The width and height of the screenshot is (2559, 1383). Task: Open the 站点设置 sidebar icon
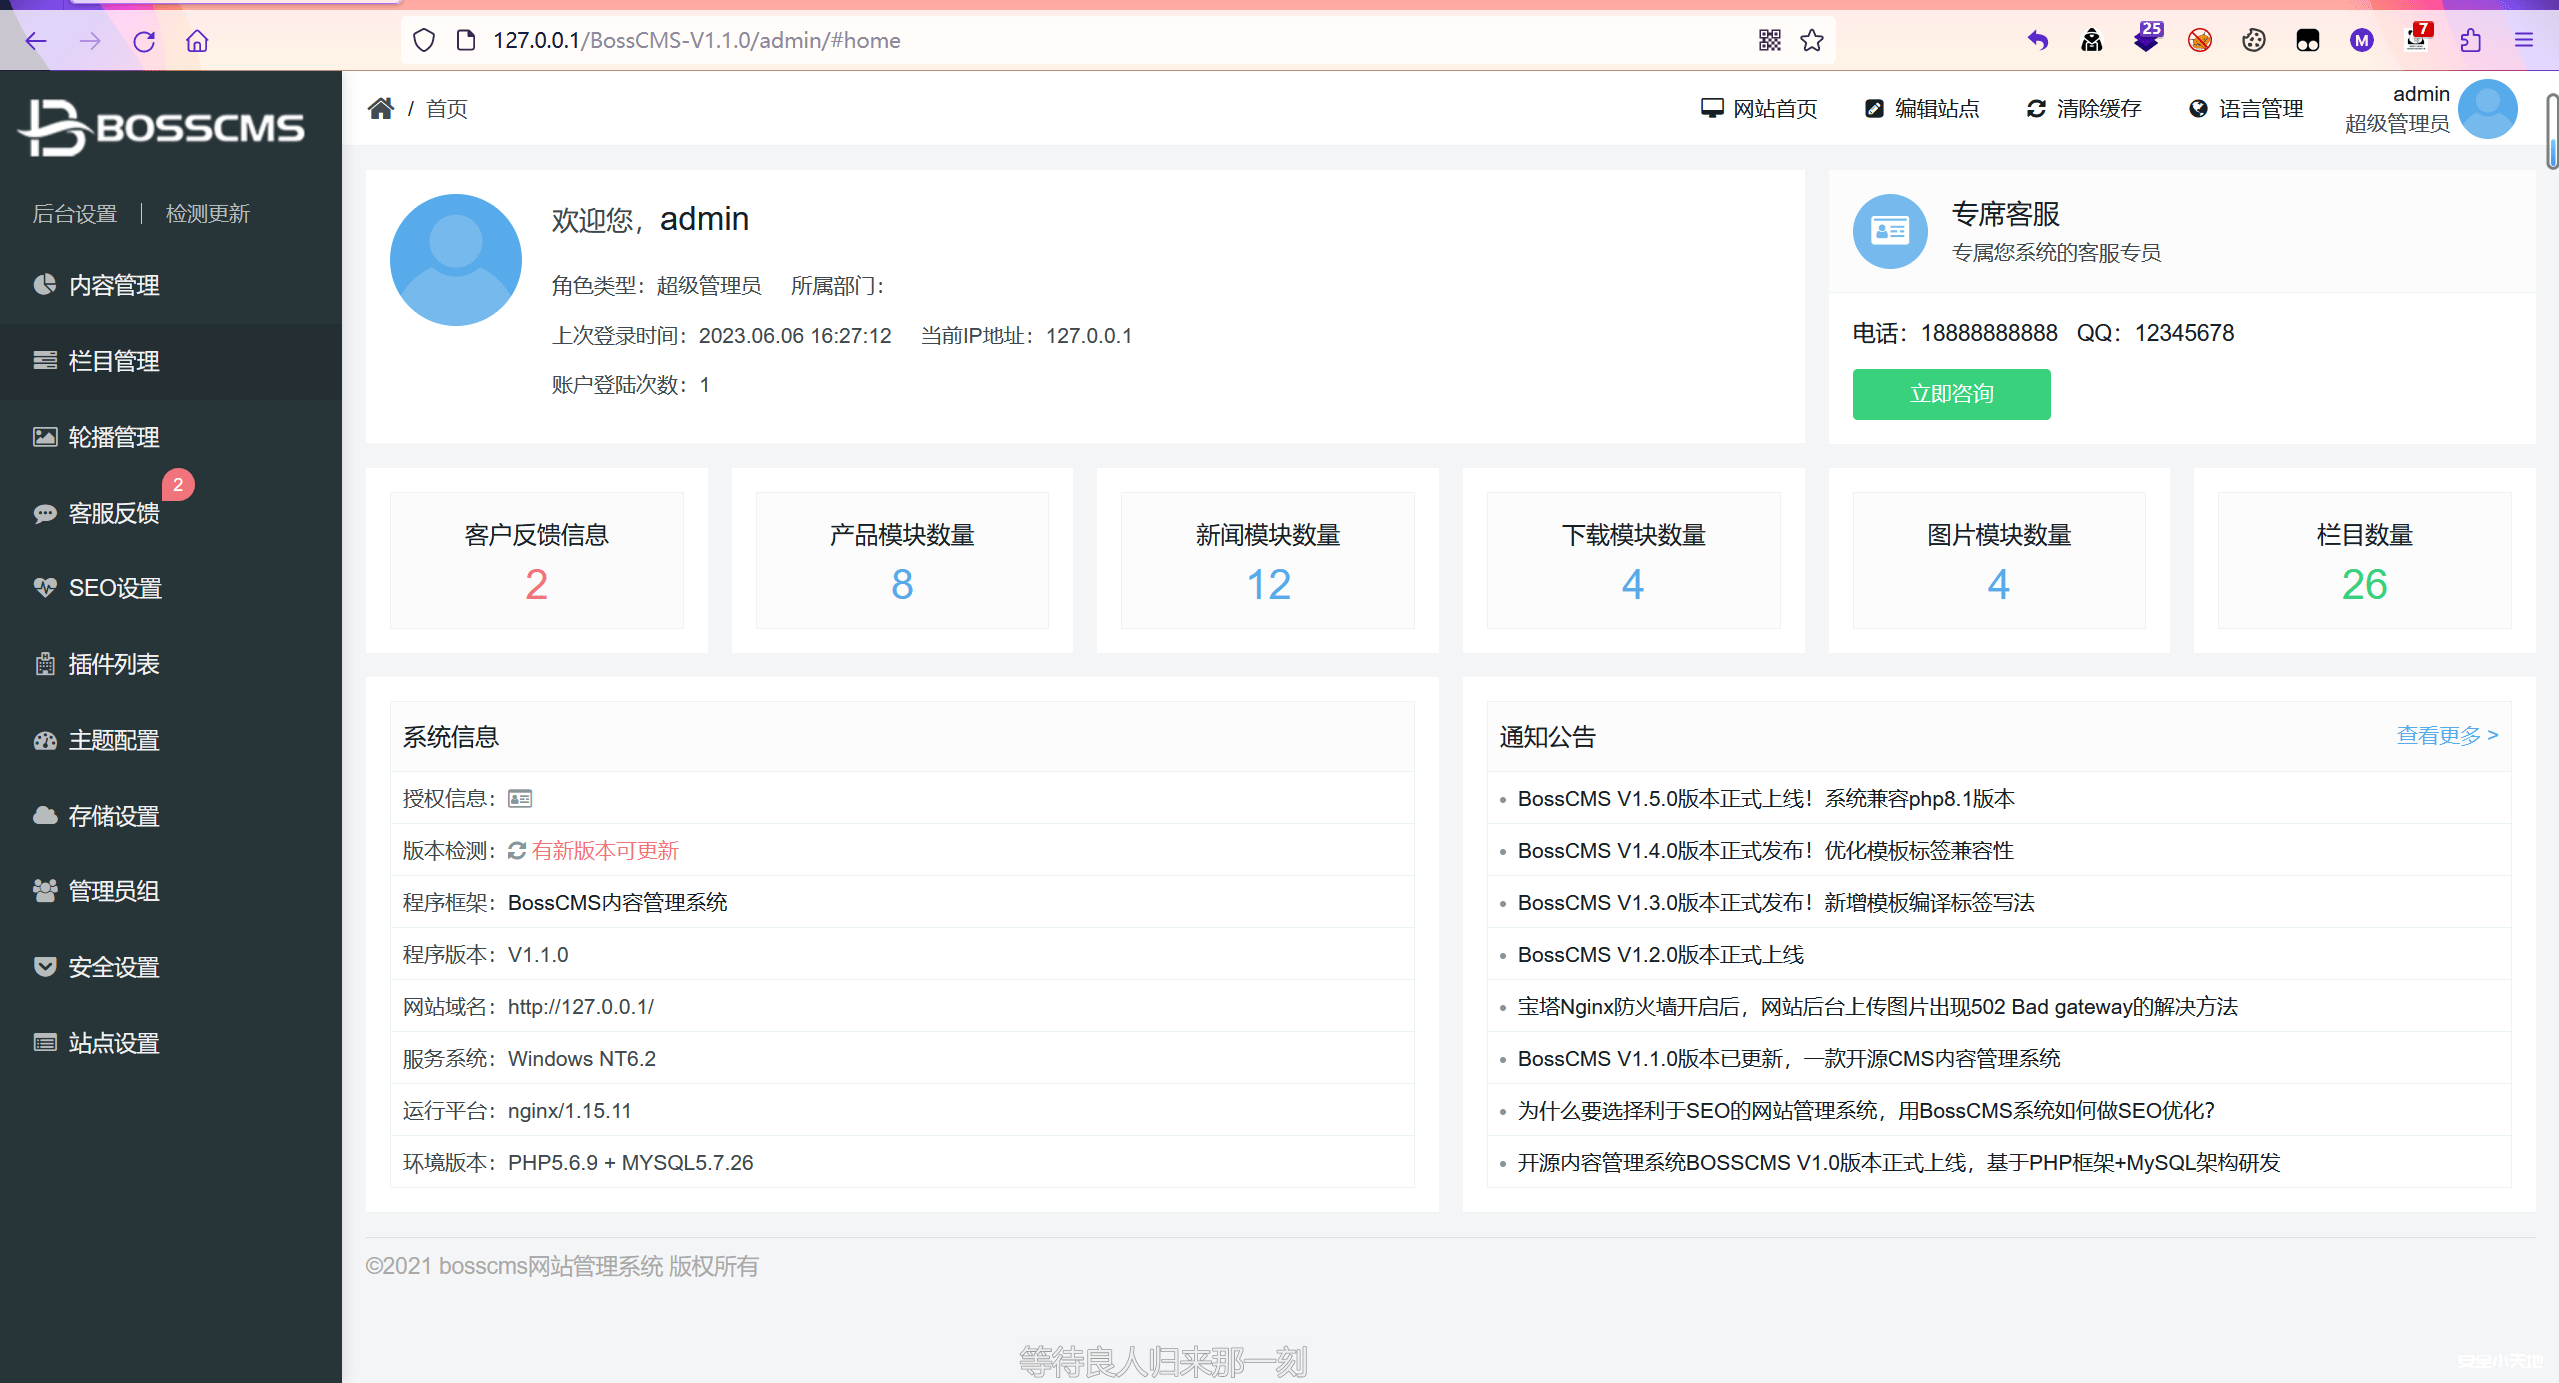[45, 1042]
